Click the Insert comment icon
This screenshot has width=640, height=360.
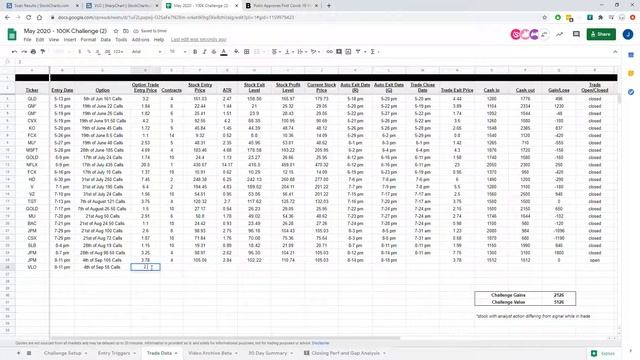[339, 52]
